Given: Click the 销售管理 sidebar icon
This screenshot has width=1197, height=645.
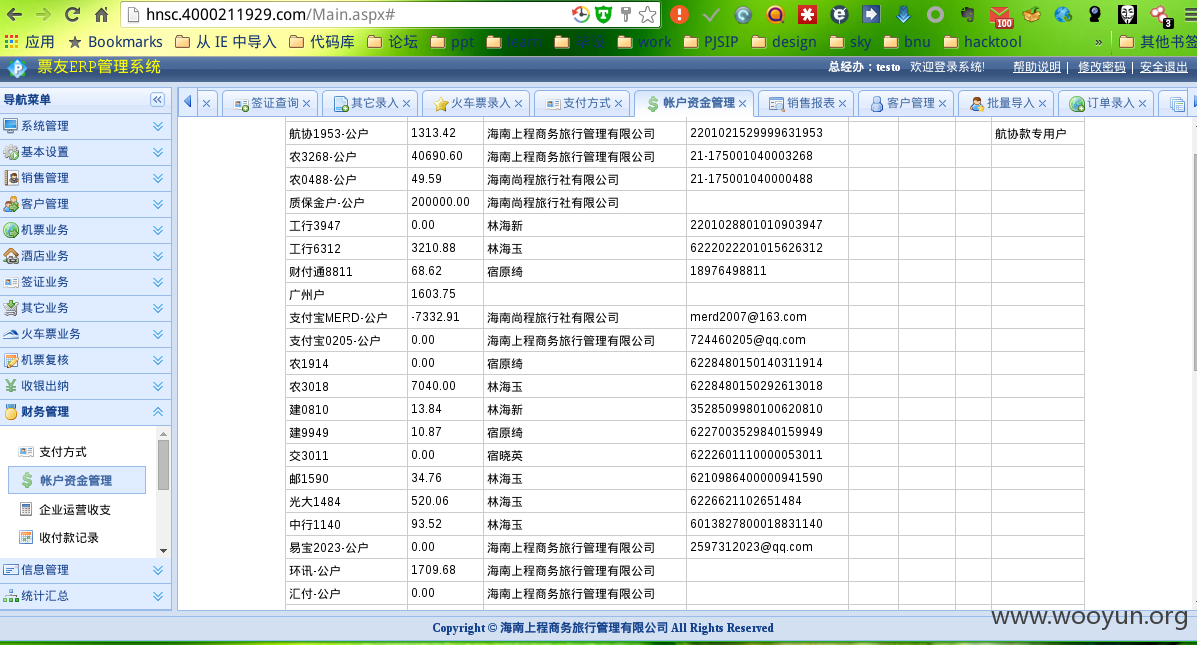Looking at the screenshot, I should [11, 178].
